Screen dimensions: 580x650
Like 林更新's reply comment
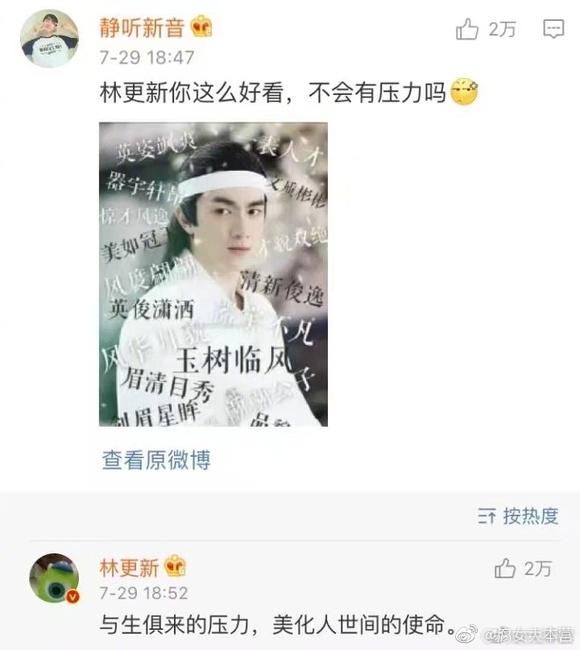click(505, 568)
